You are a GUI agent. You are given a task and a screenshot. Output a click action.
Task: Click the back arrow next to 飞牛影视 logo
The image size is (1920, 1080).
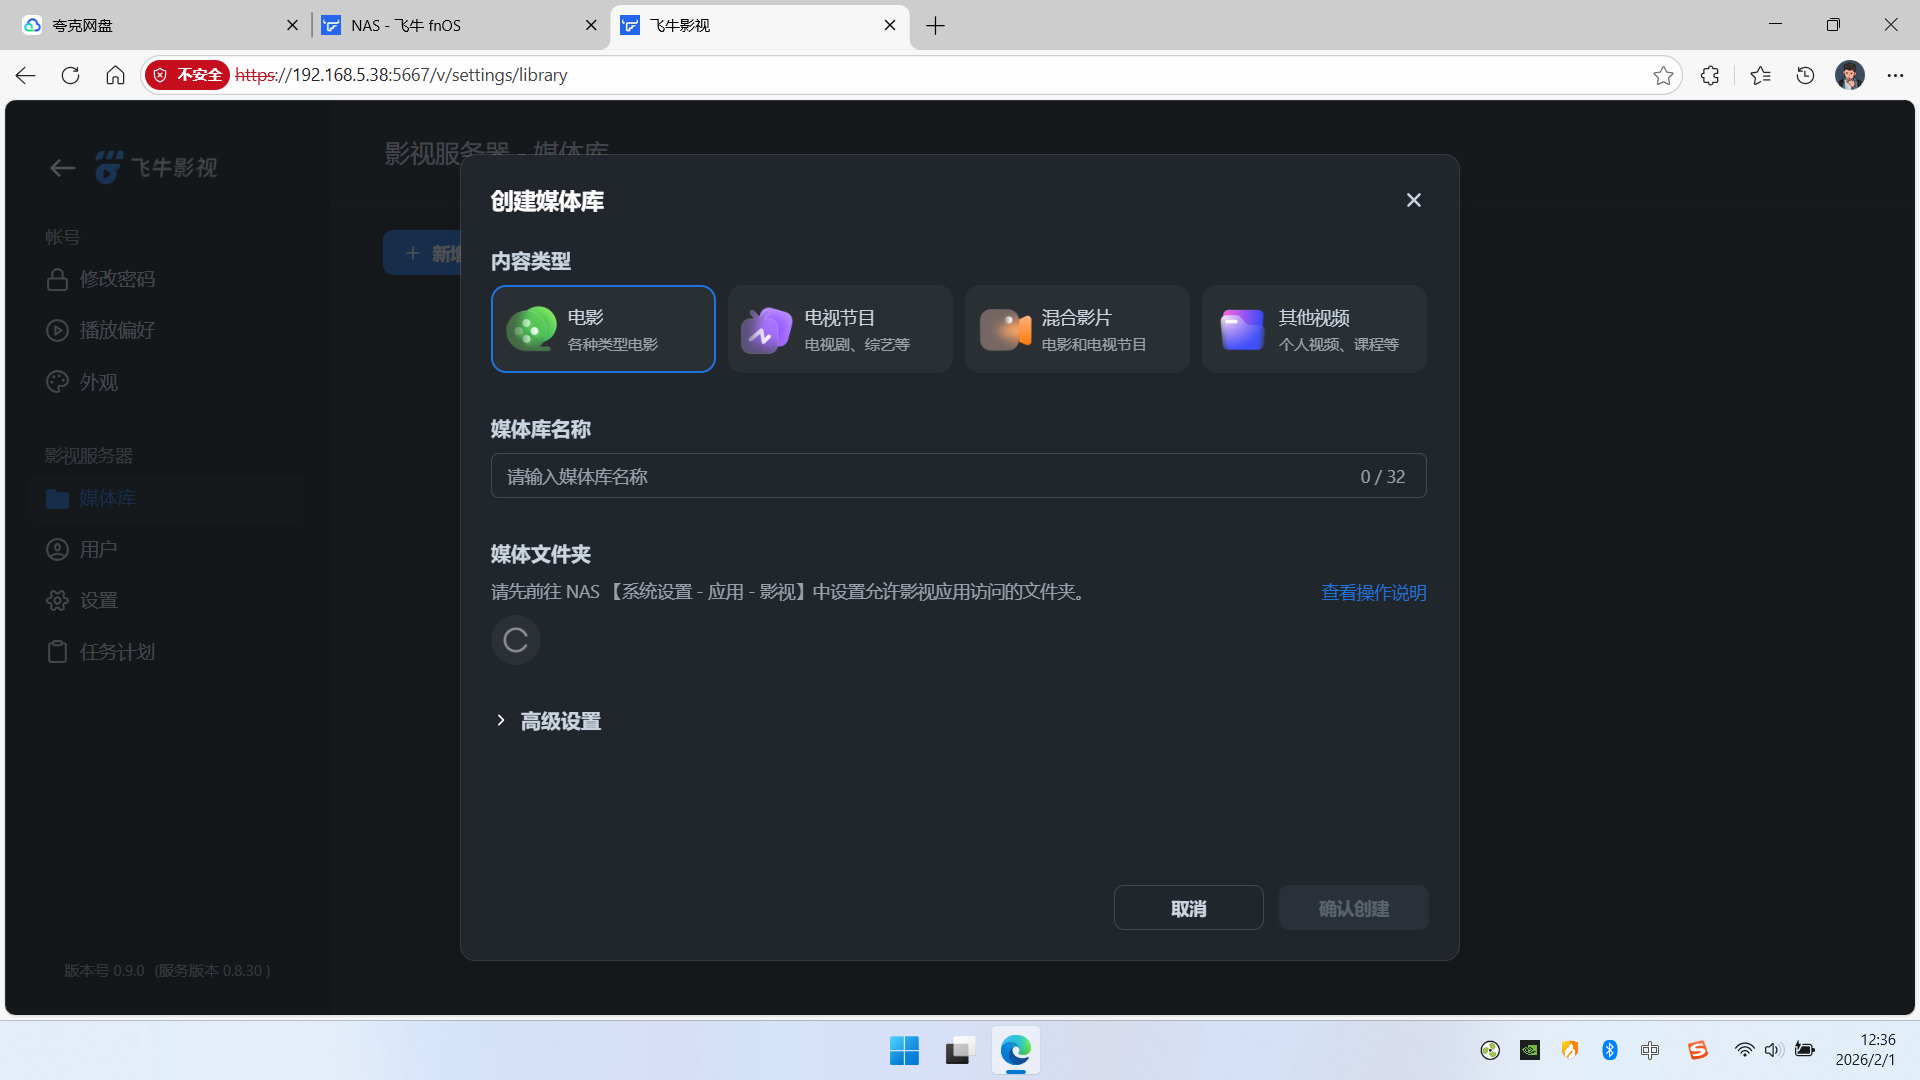(x=62, y=167)
